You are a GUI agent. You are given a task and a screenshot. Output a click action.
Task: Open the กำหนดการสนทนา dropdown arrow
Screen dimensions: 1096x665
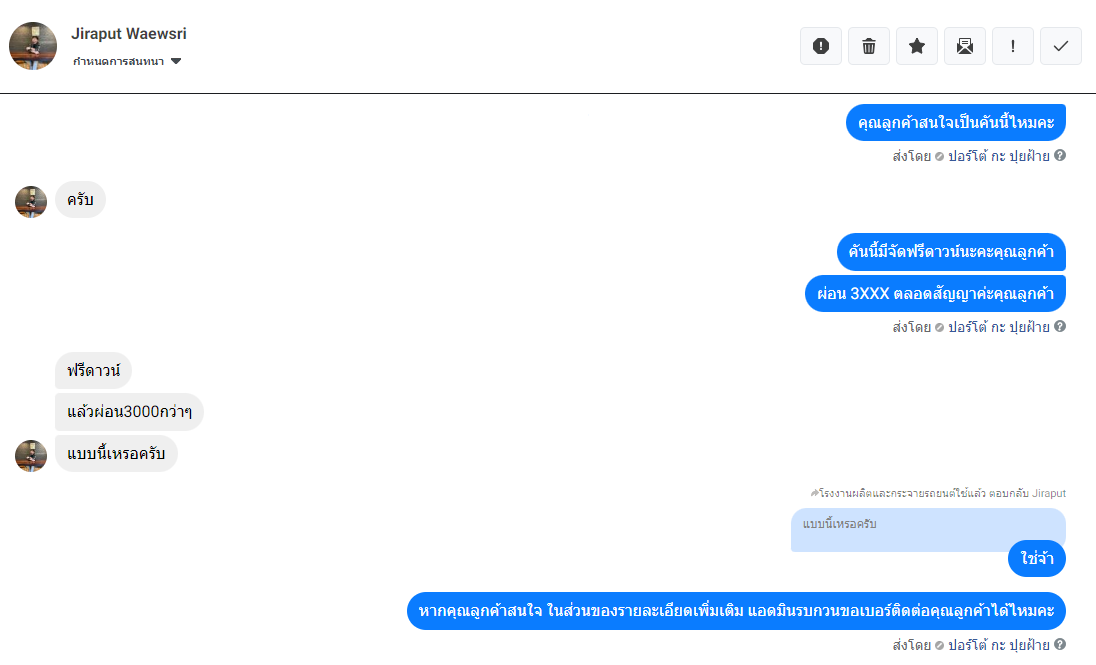176,62
